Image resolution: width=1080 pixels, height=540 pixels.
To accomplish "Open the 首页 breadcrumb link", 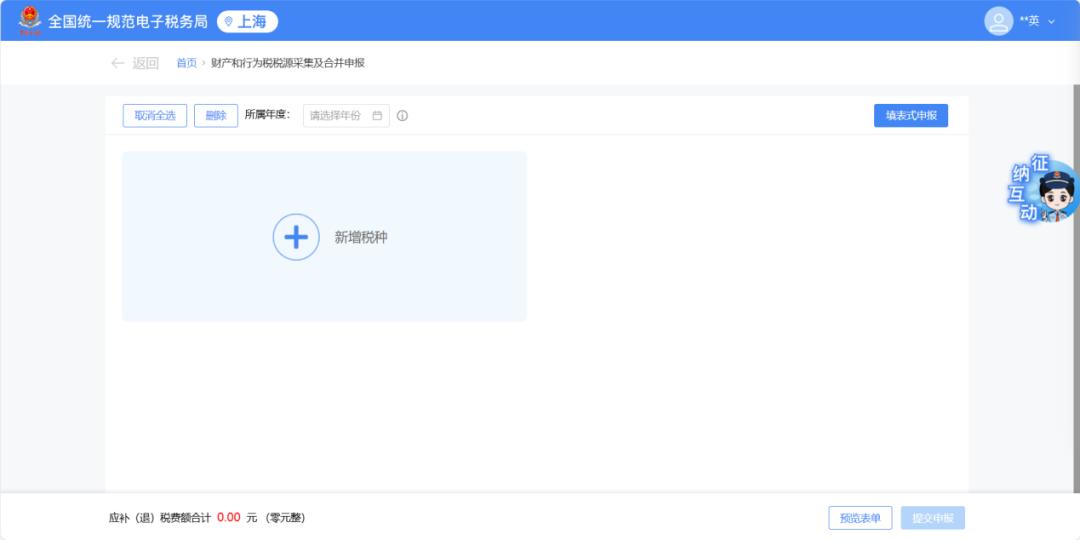I will (x=186, y=63).
